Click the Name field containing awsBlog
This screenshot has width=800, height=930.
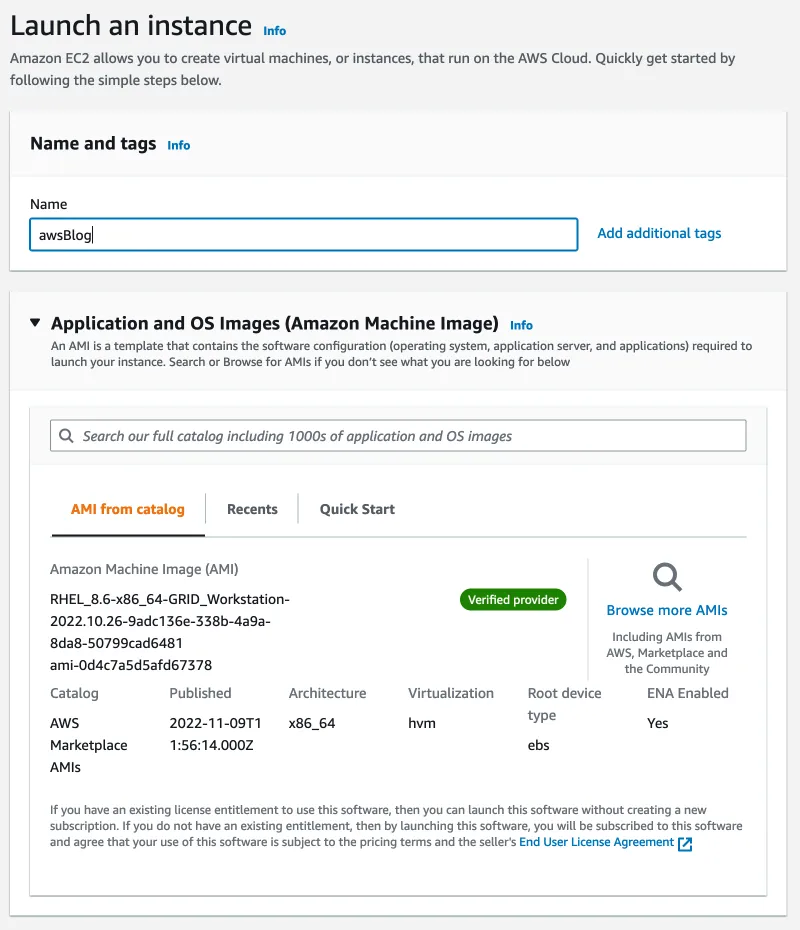pos(303,235)
